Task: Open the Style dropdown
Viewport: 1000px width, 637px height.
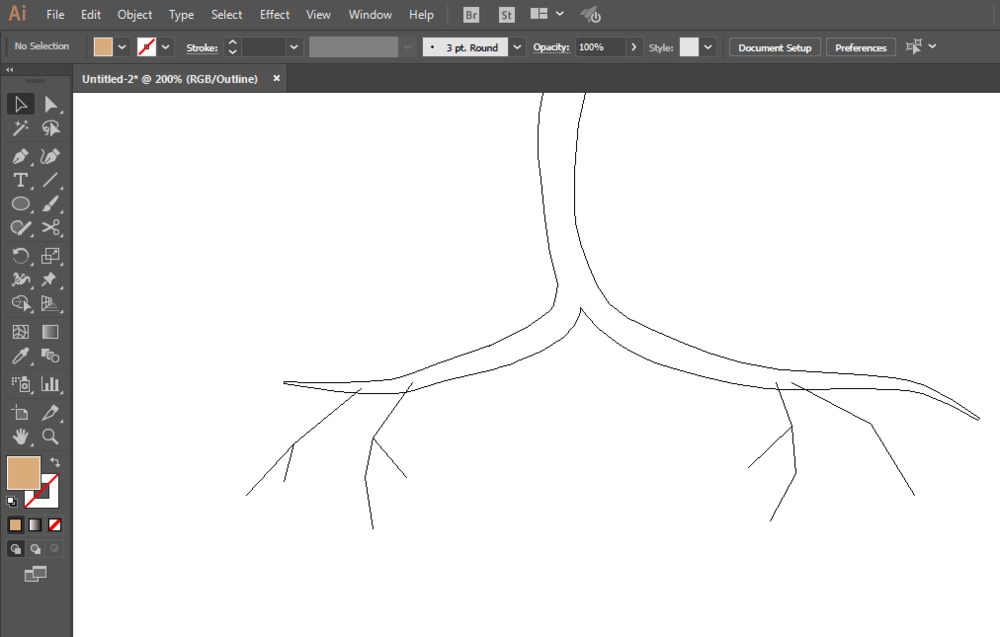Action: 708,47
